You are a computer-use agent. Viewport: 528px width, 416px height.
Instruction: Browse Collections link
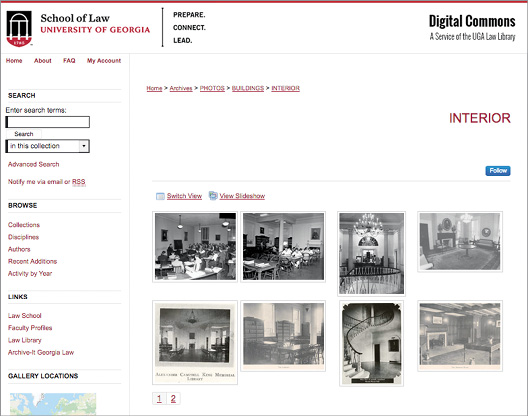(x=24, y=225)
